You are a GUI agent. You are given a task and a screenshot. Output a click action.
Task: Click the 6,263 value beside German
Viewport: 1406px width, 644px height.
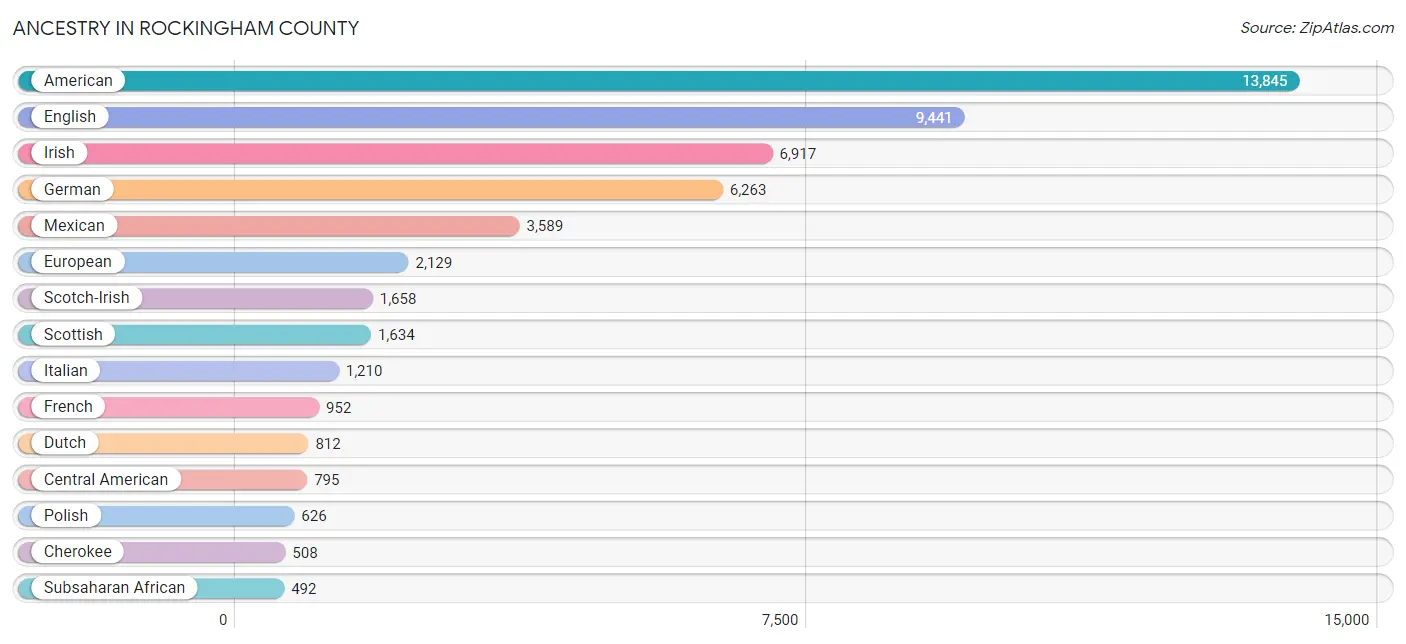pos(748,189)
